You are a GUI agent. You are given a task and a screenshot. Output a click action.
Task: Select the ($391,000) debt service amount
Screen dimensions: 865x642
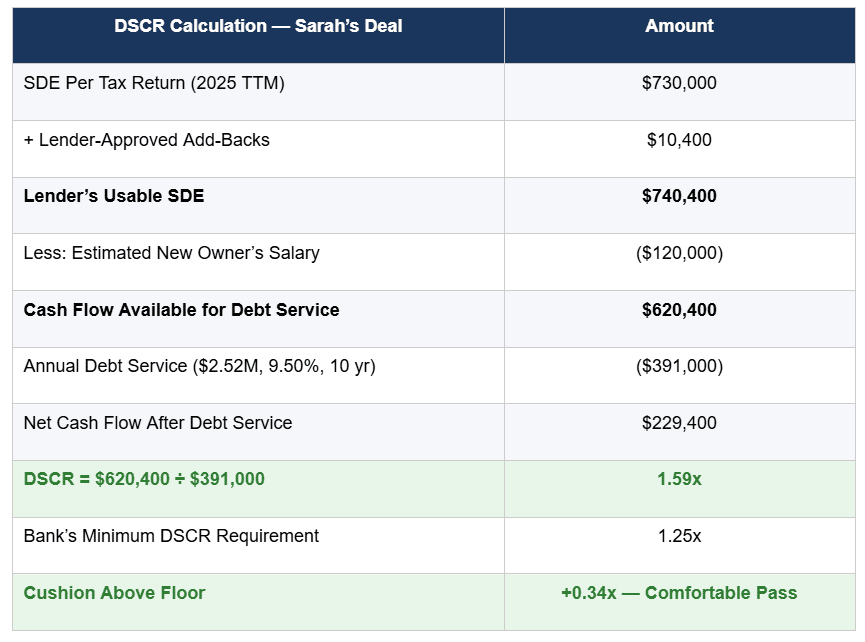pos(679,366)
